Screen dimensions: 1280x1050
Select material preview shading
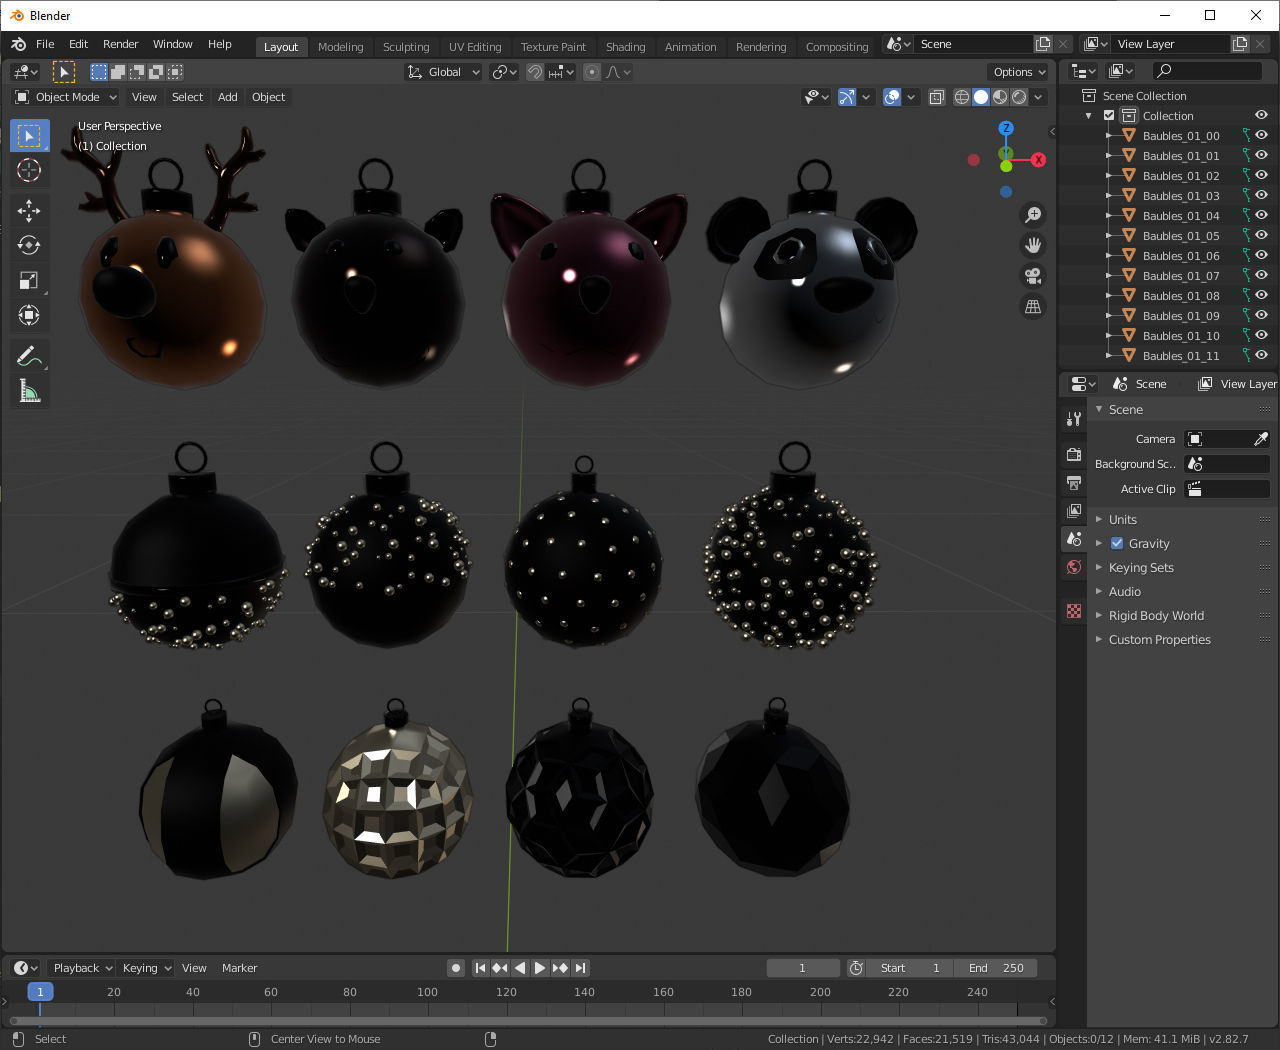point(1000,97)
